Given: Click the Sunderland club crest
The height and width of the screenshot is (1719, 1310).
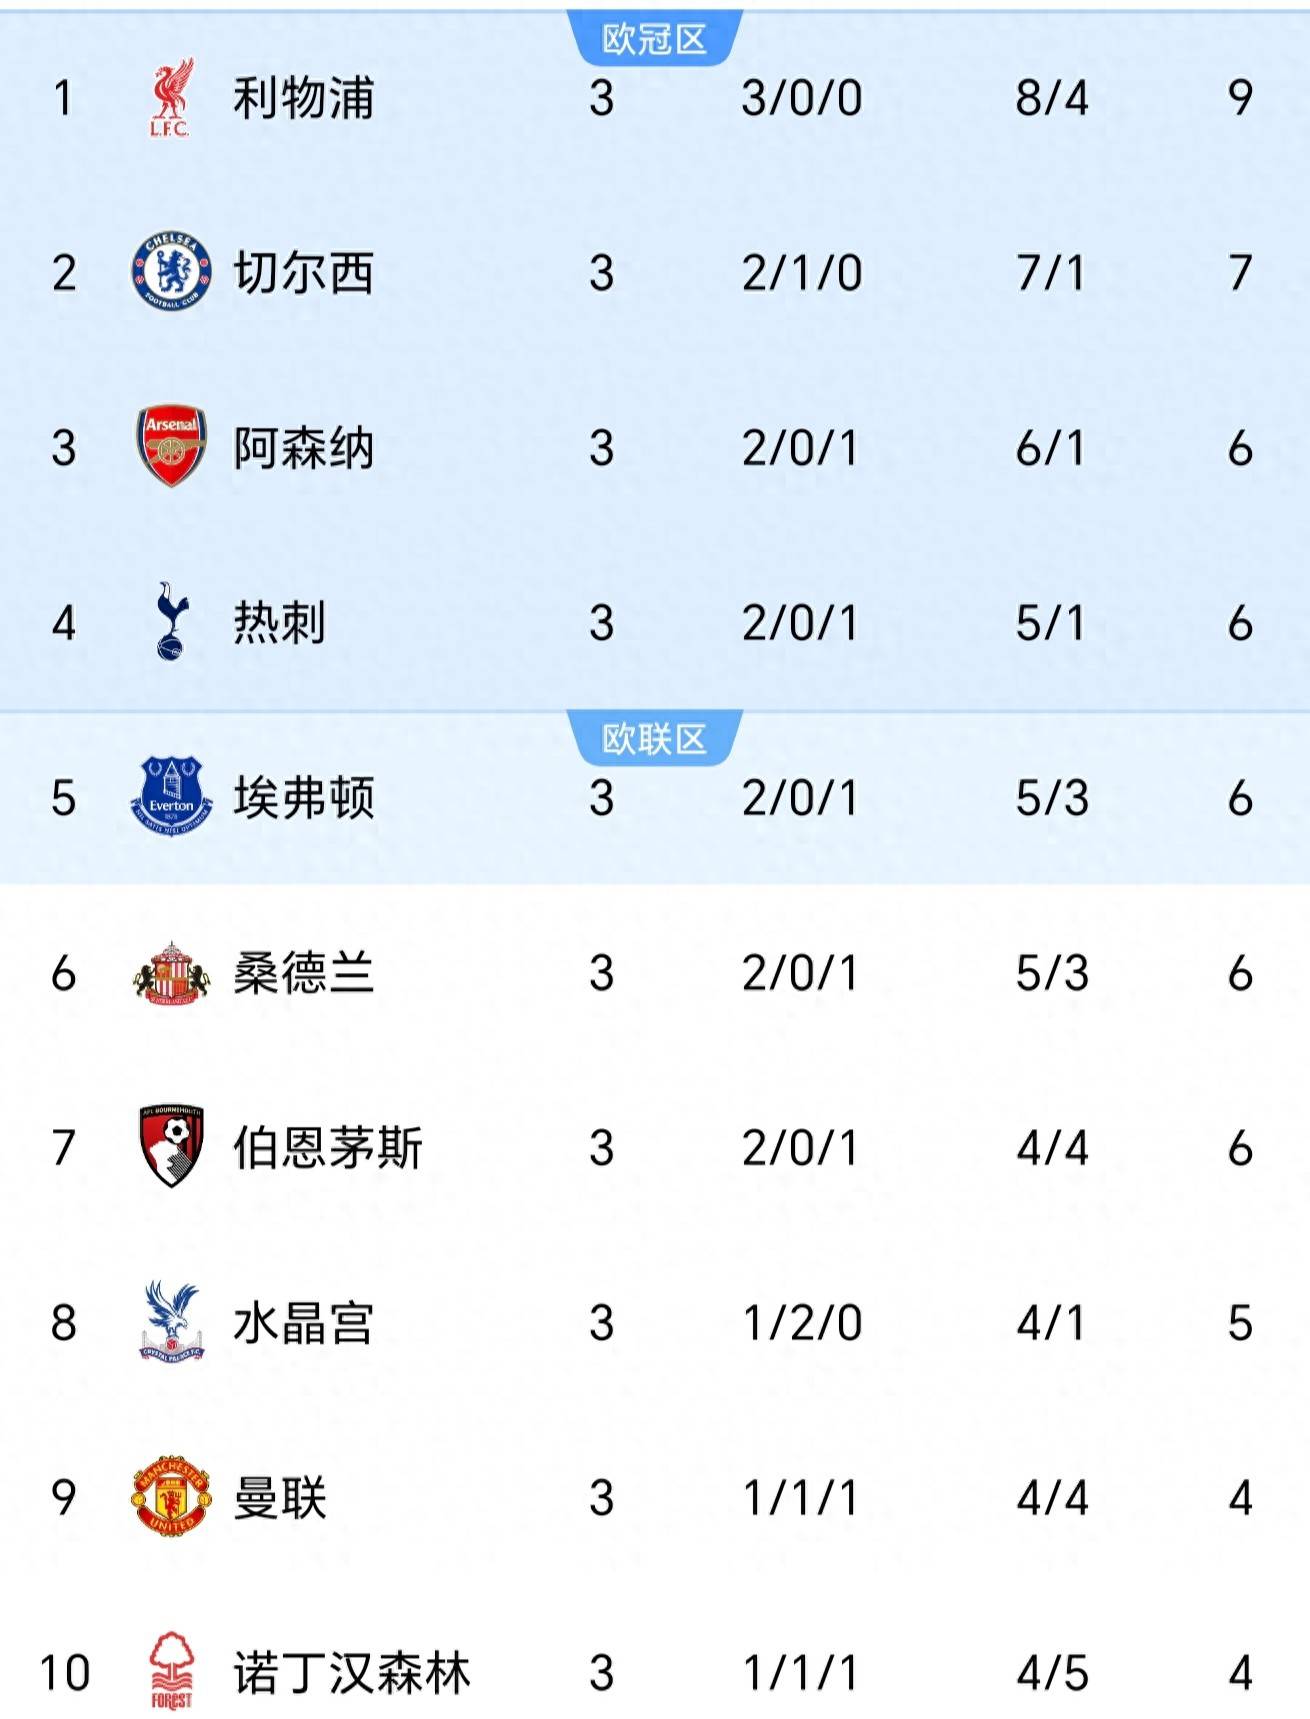Looking at the screenshot, I should click(170, 972).
